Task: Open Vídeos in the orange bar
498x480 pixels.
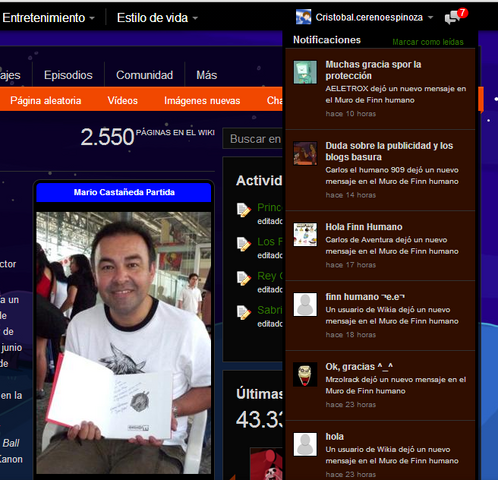Action: pos(122,100)
